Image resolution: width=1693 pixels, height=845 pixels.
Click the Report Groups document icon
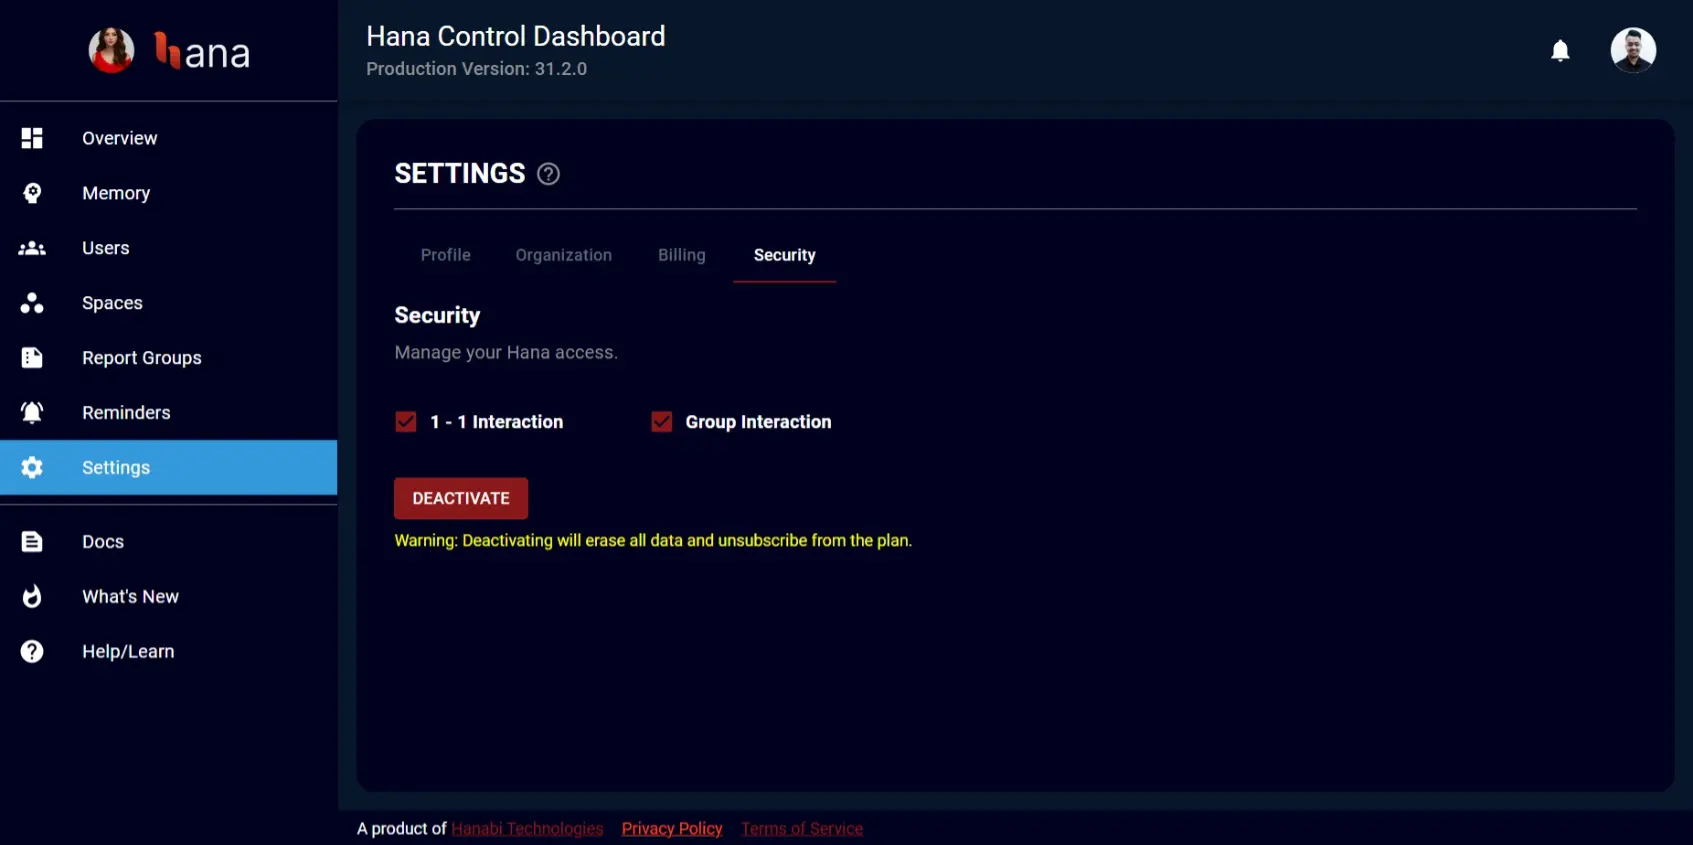pyautogui.click(x=32, y=358)
